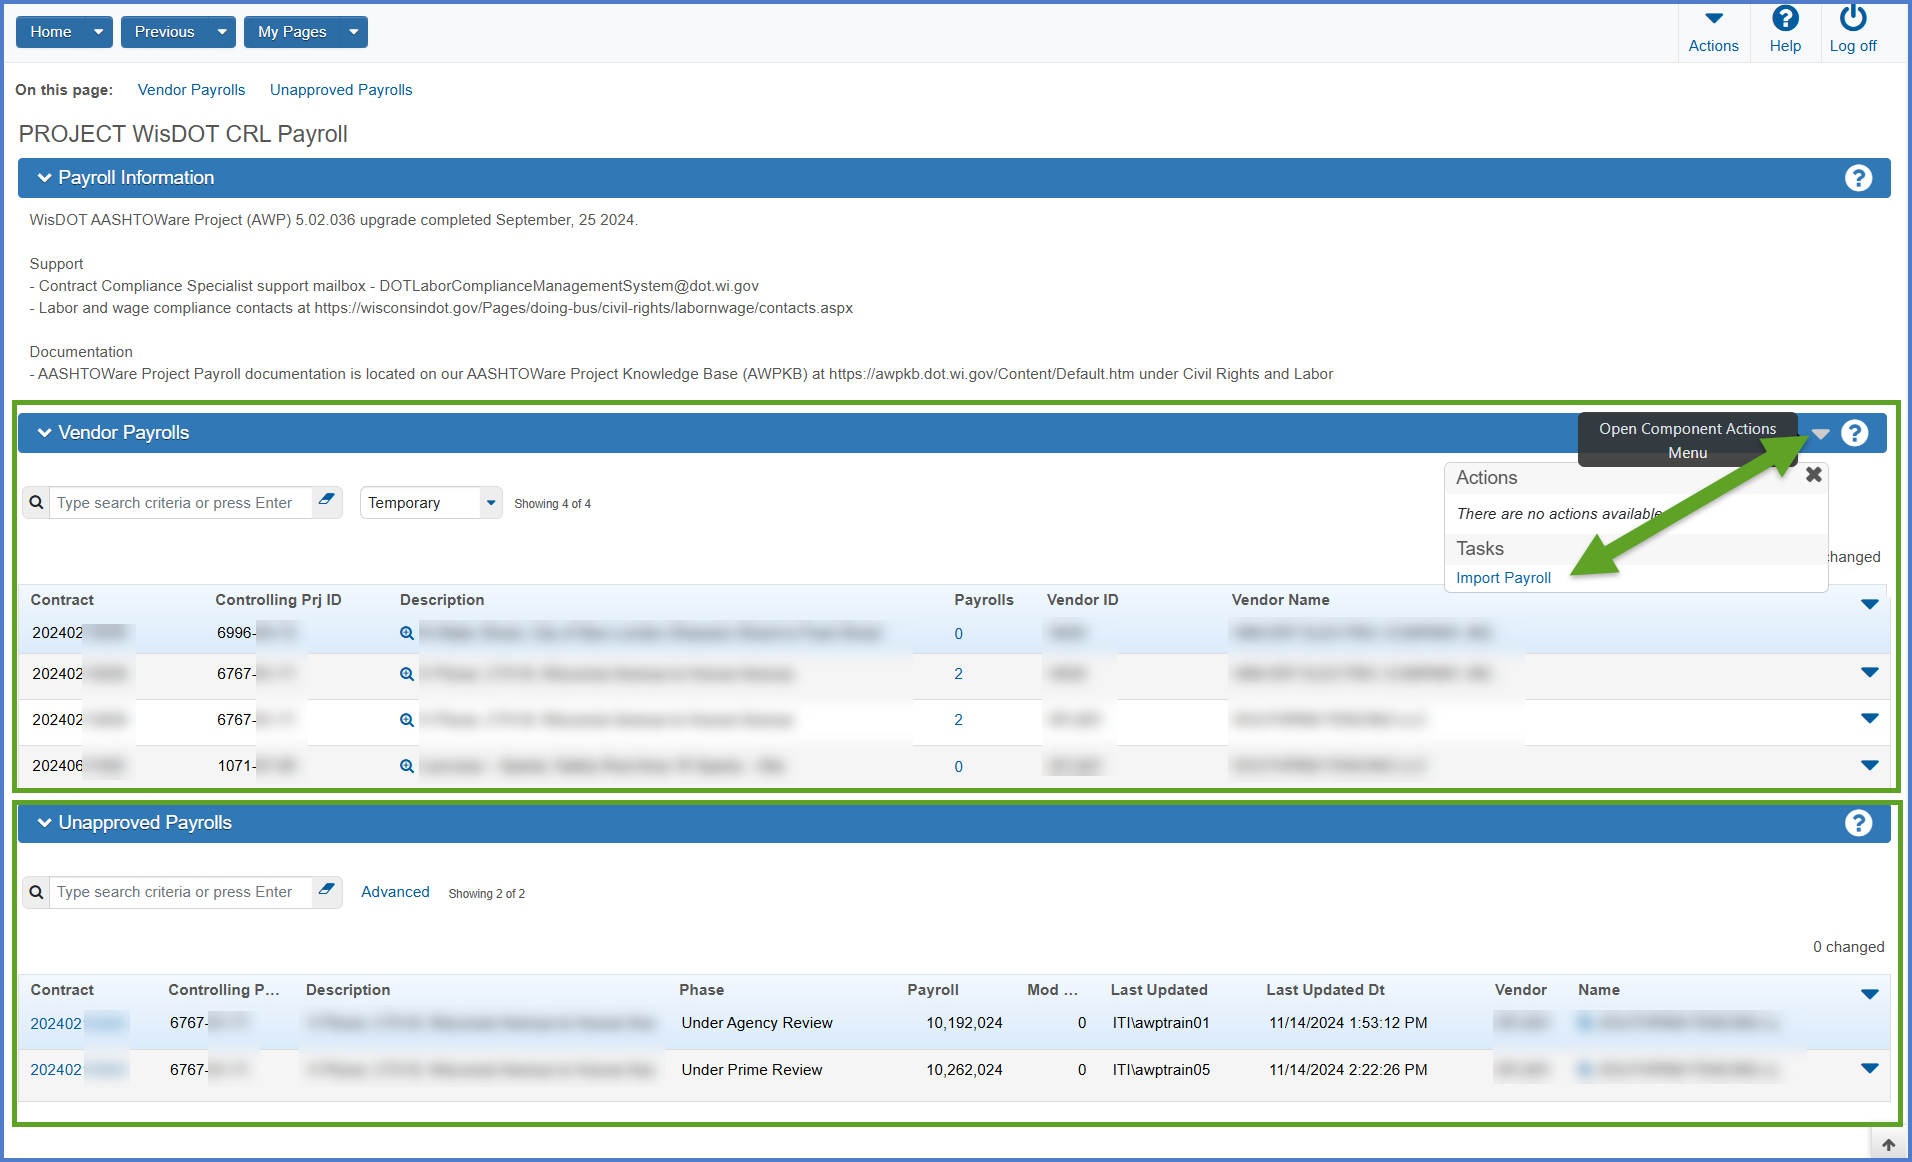Focus the Vendor Payrolls search field
The height and width of the screenshot is (1162, 1912).
(x=181, y=503)
